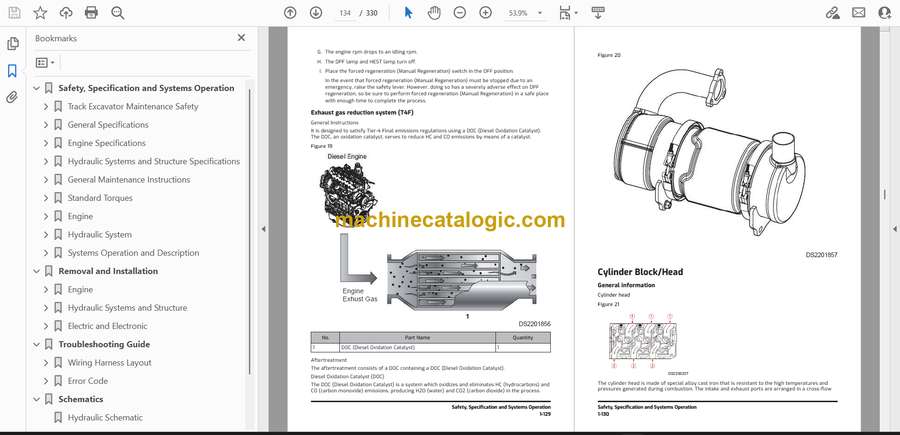
Task: Open Engine bookmark under Removal and Installation
Action: pos(80,290)
